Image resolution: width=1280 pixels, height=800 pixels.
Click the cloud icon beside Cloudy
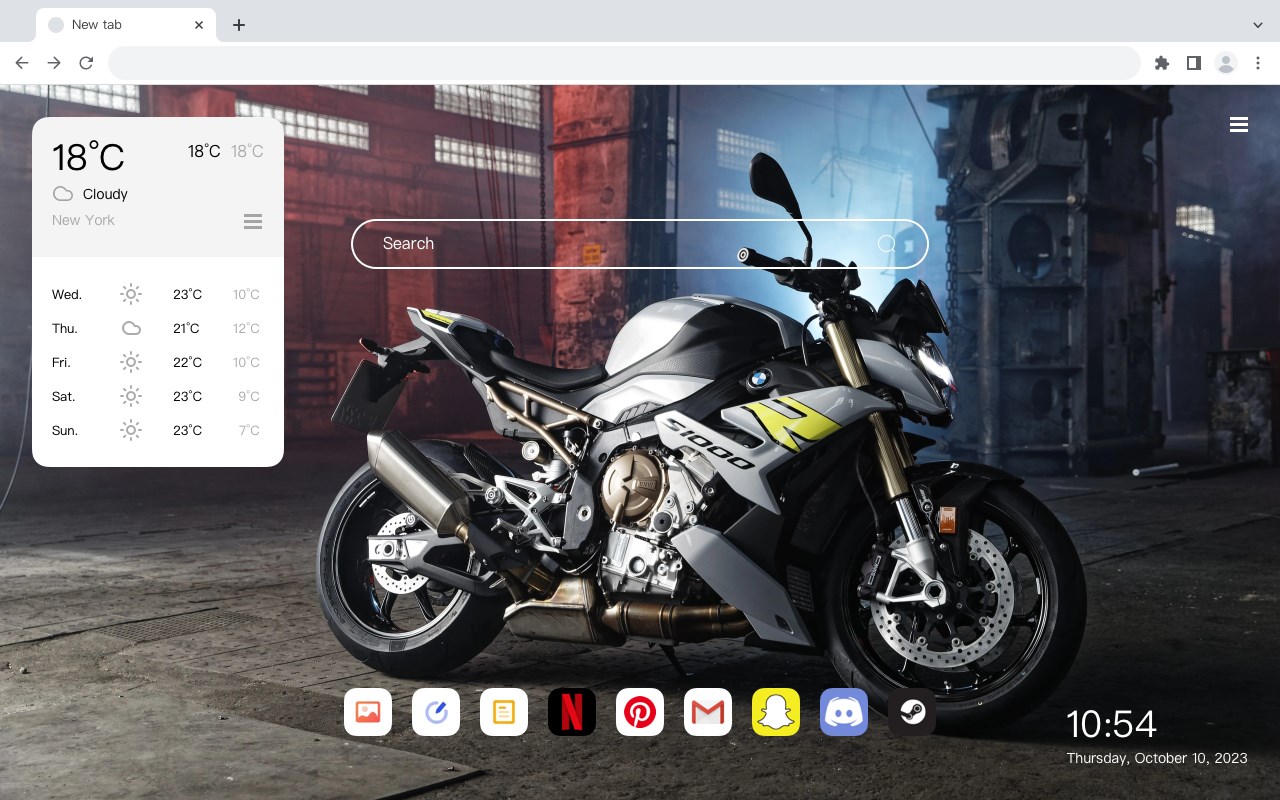[63, 194]
